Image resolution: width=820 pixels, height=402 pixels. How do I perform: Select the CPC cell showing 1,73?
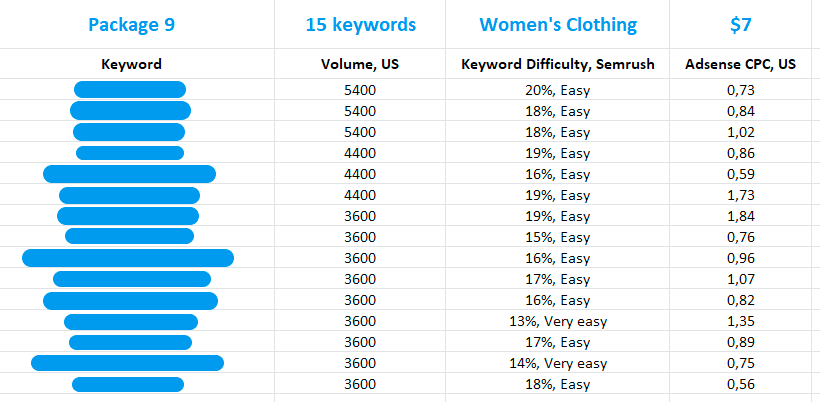(741, 195)
